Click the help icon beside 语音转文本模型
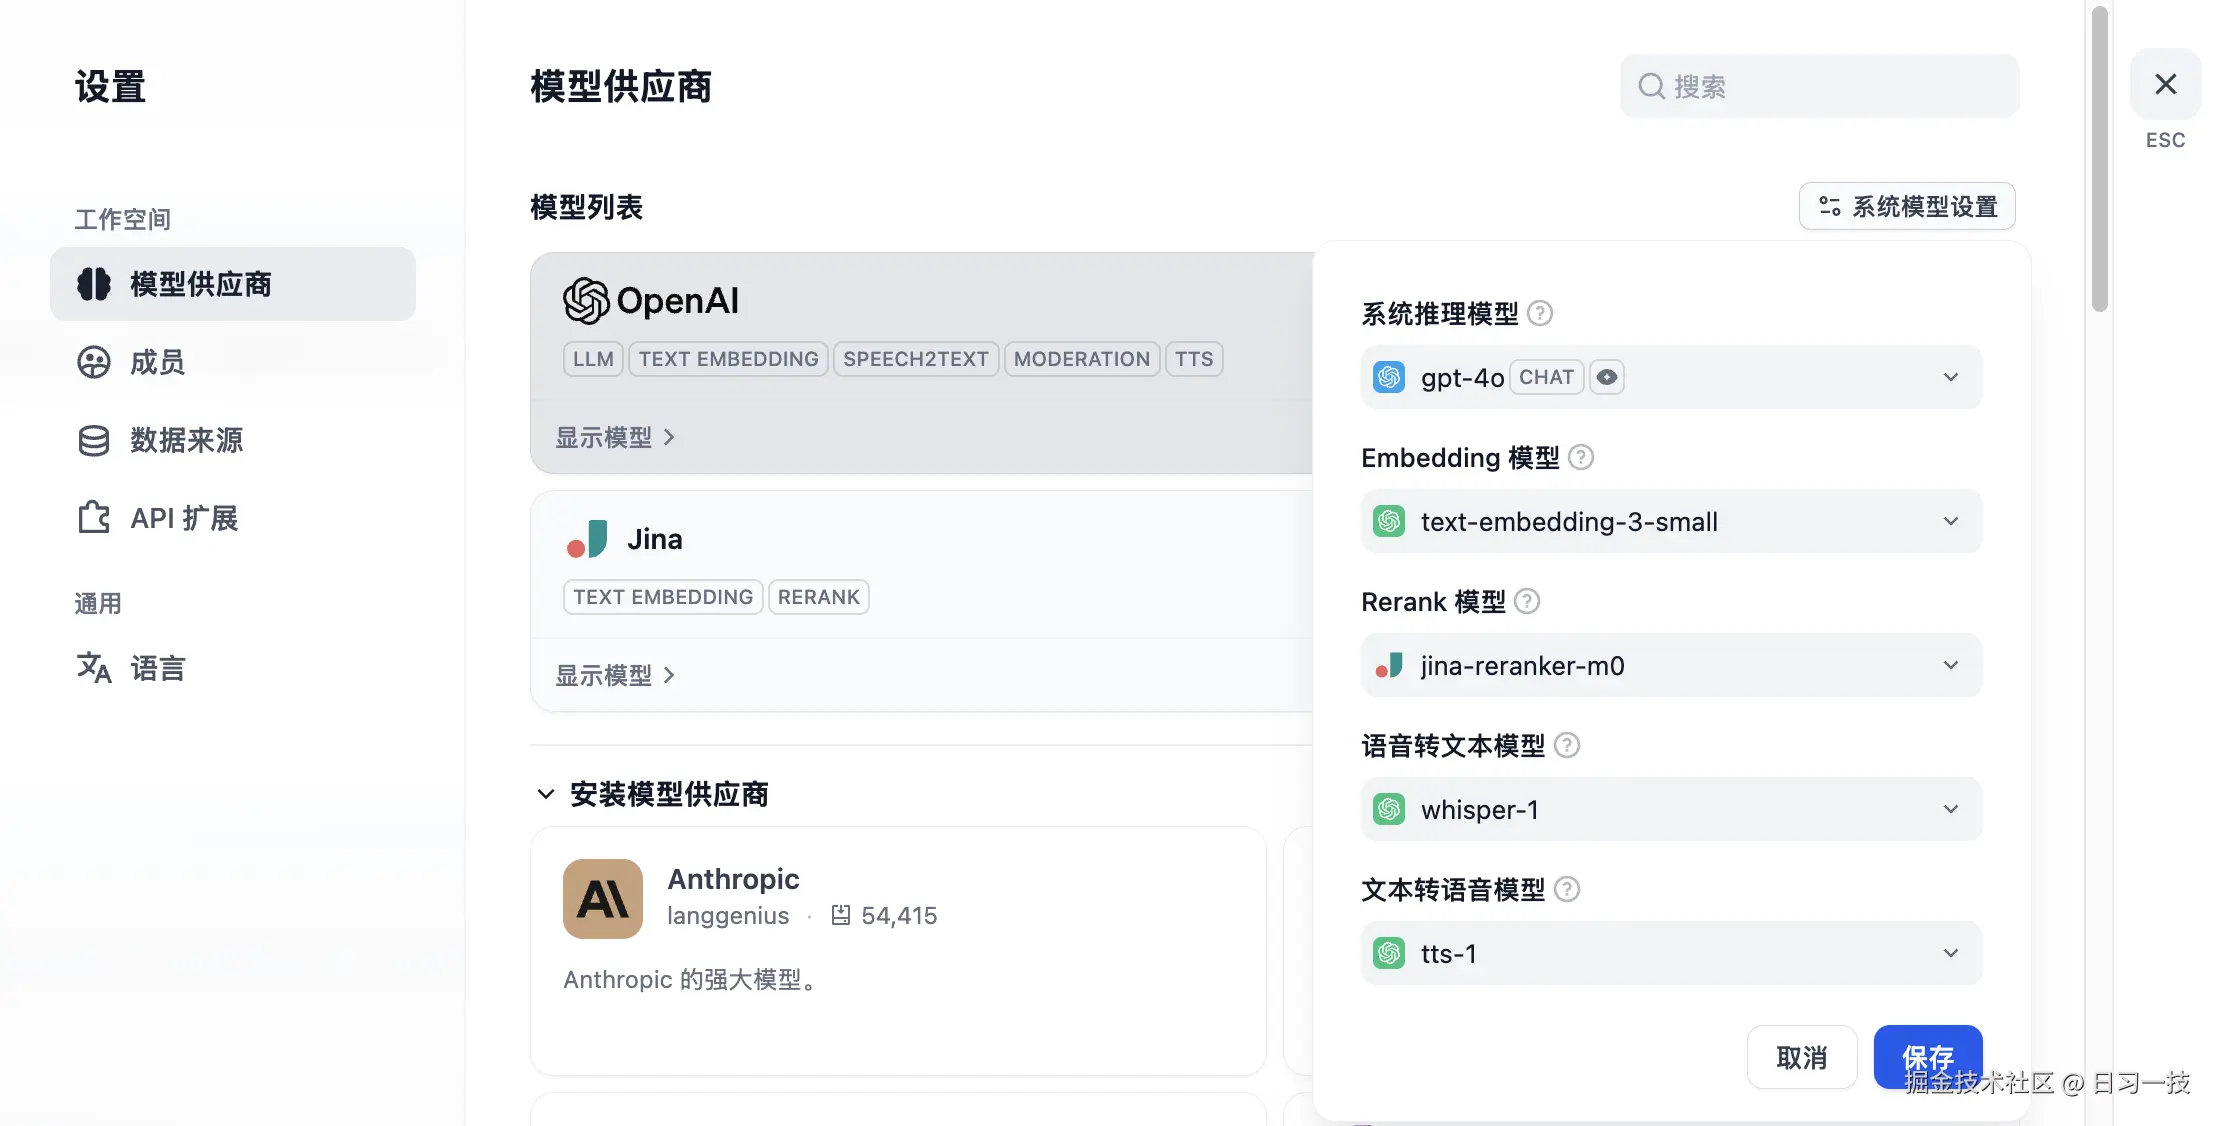Screen dimensions: 2220x1126 tap(1567, 746)
